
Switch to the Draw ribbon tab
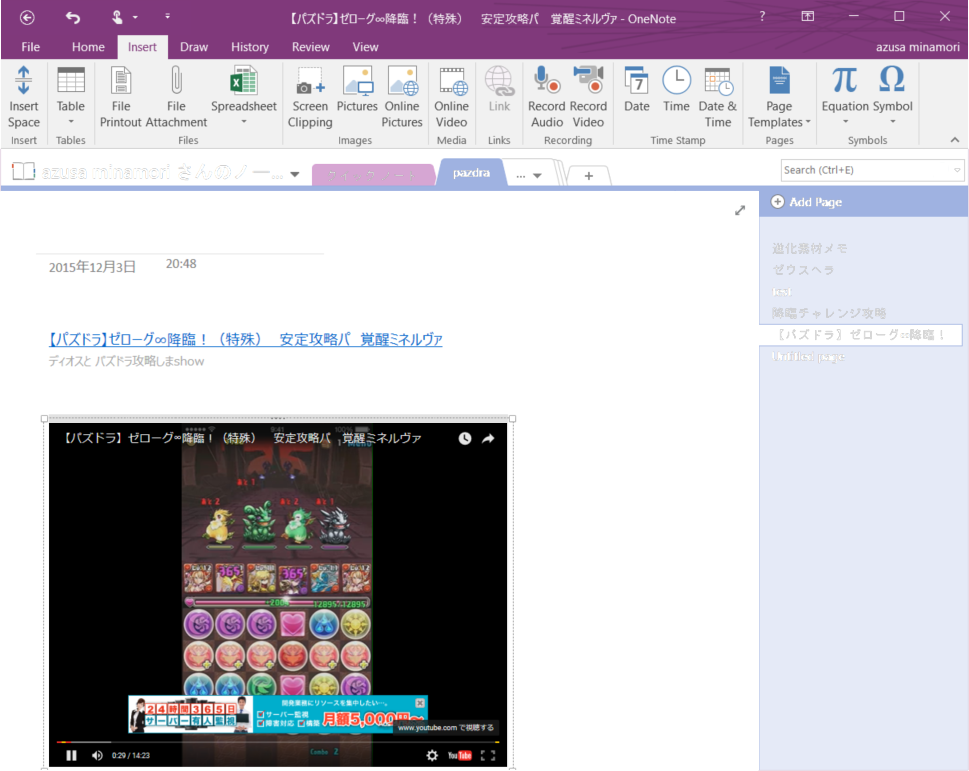click(x=194, y=46)
